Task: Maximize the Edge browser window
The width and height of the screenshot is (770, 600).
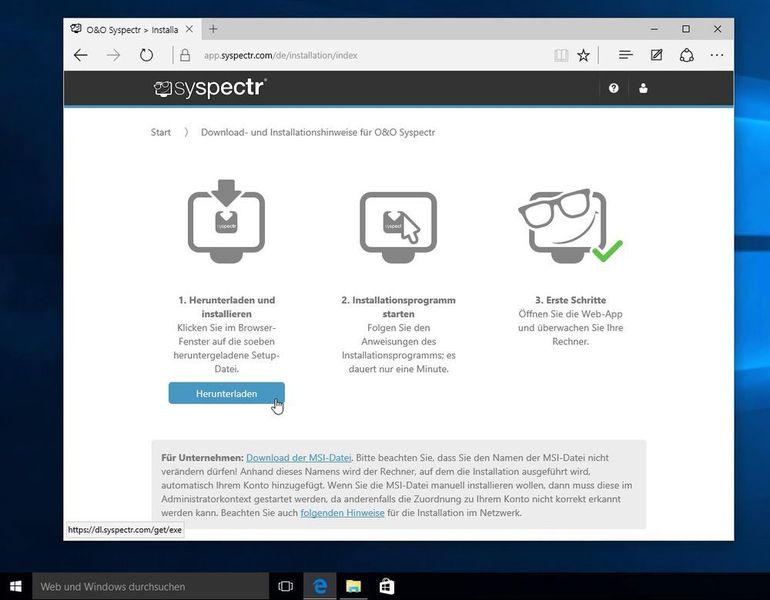Action: point(686,29)
